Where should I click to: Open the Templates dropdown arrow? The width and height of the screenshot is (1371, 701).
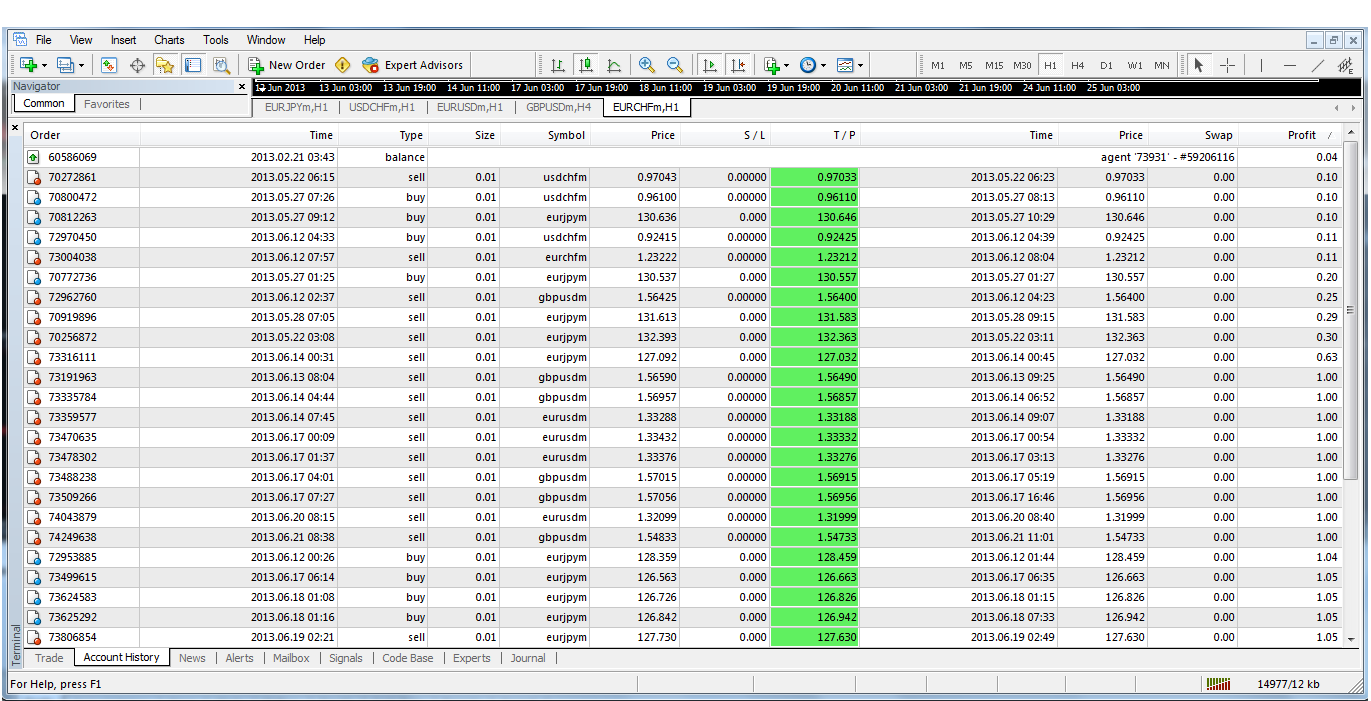[x=860, y=66]
